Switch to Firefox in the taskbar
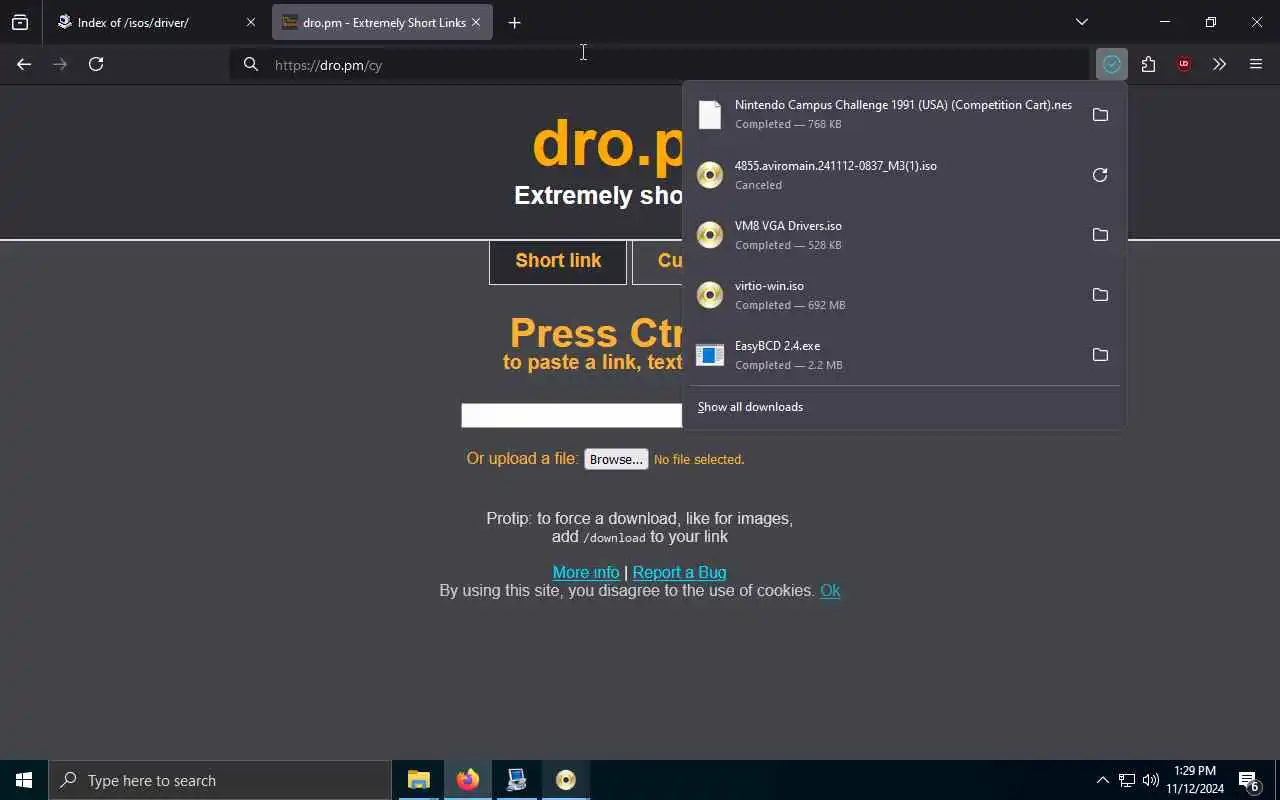The image size is (1280, 800). point(468,780)
